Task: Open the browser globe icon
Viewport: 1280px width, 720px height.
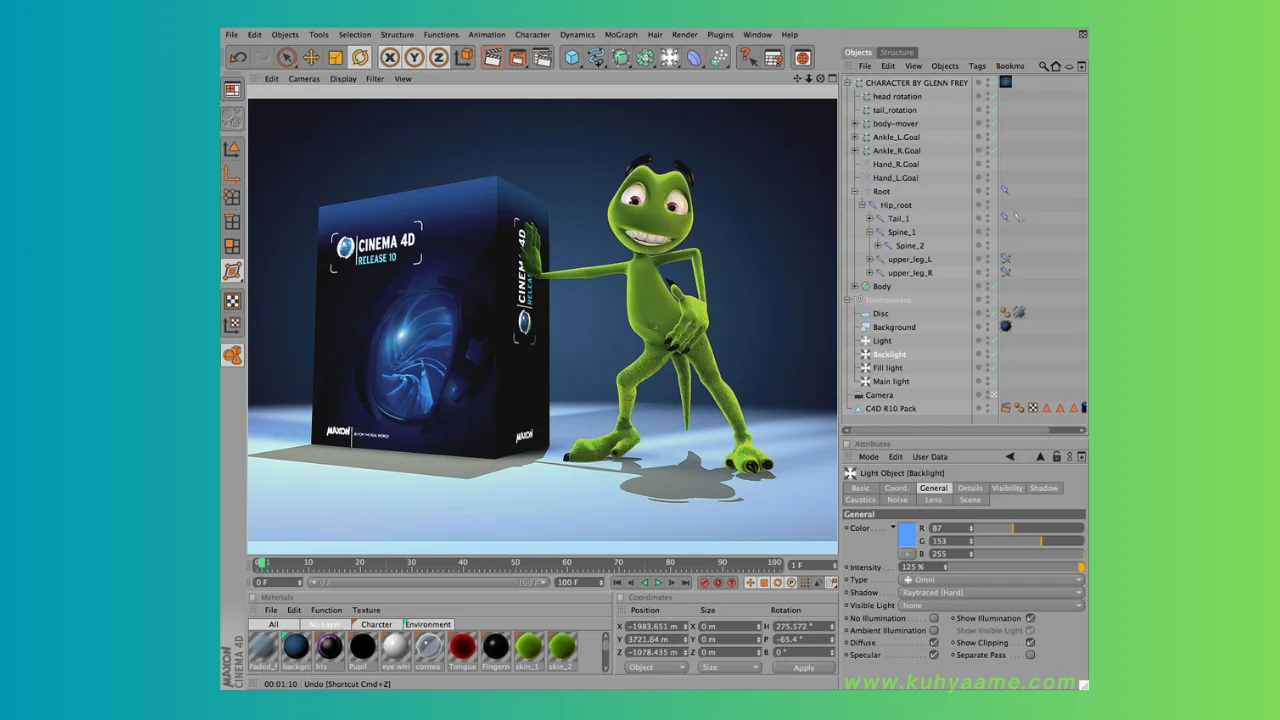Action: (x=802, y=58)
